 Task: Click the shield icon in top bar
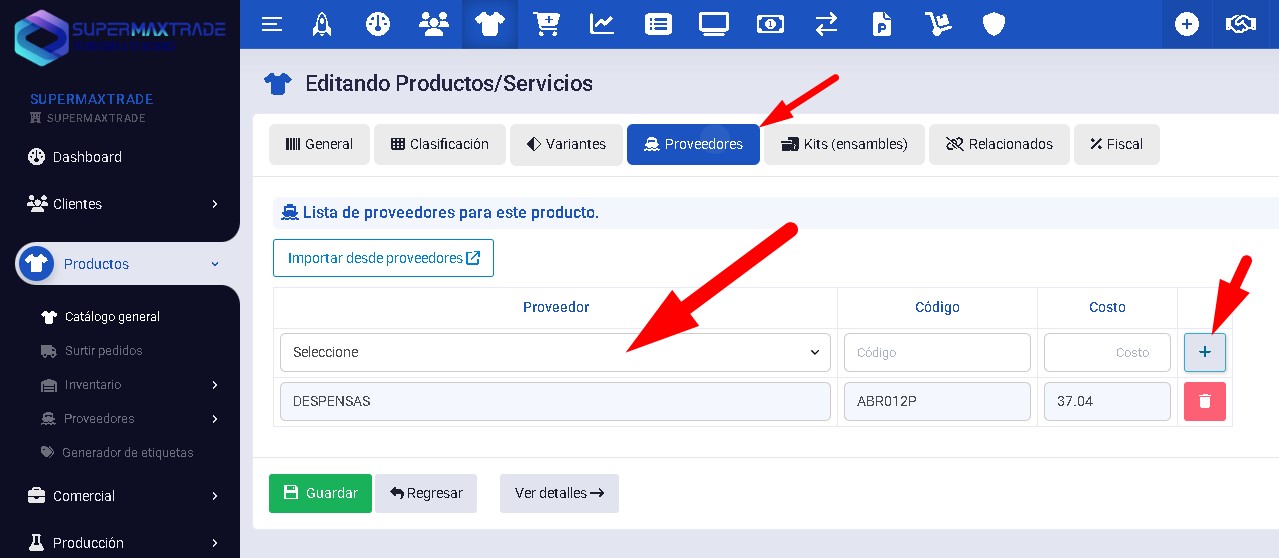pyautogui.click(x=994, y=24)
